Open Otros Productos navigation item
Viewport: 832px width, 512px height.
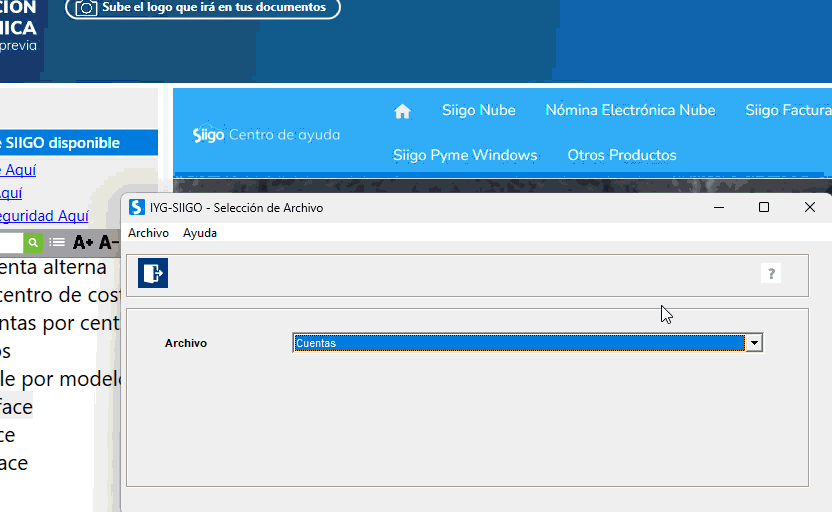pyautogui.click(x=622, y=155)
